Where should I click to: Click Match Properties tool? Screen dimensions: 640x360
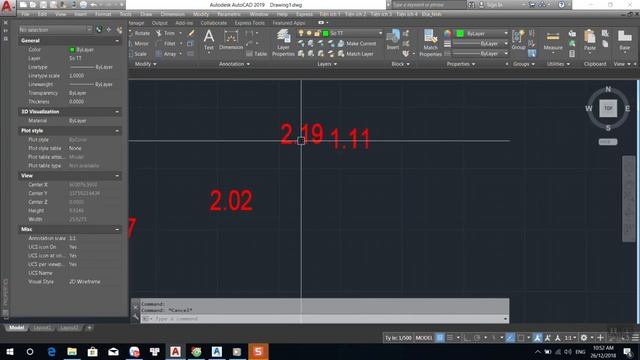pos(430,43)
